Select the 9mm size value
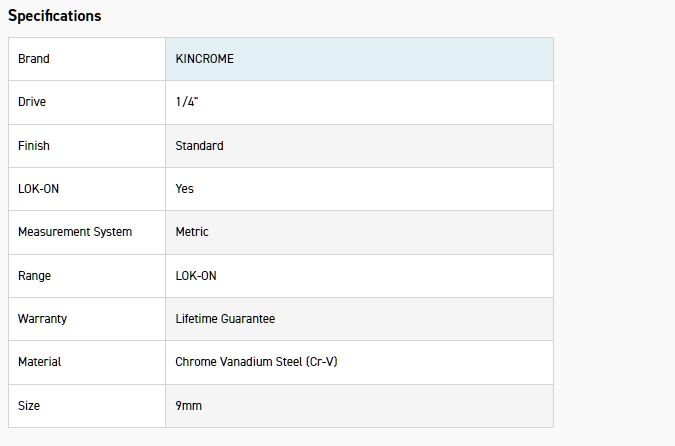The width and height of the screenshot is (675, 446). click(189, 406)
